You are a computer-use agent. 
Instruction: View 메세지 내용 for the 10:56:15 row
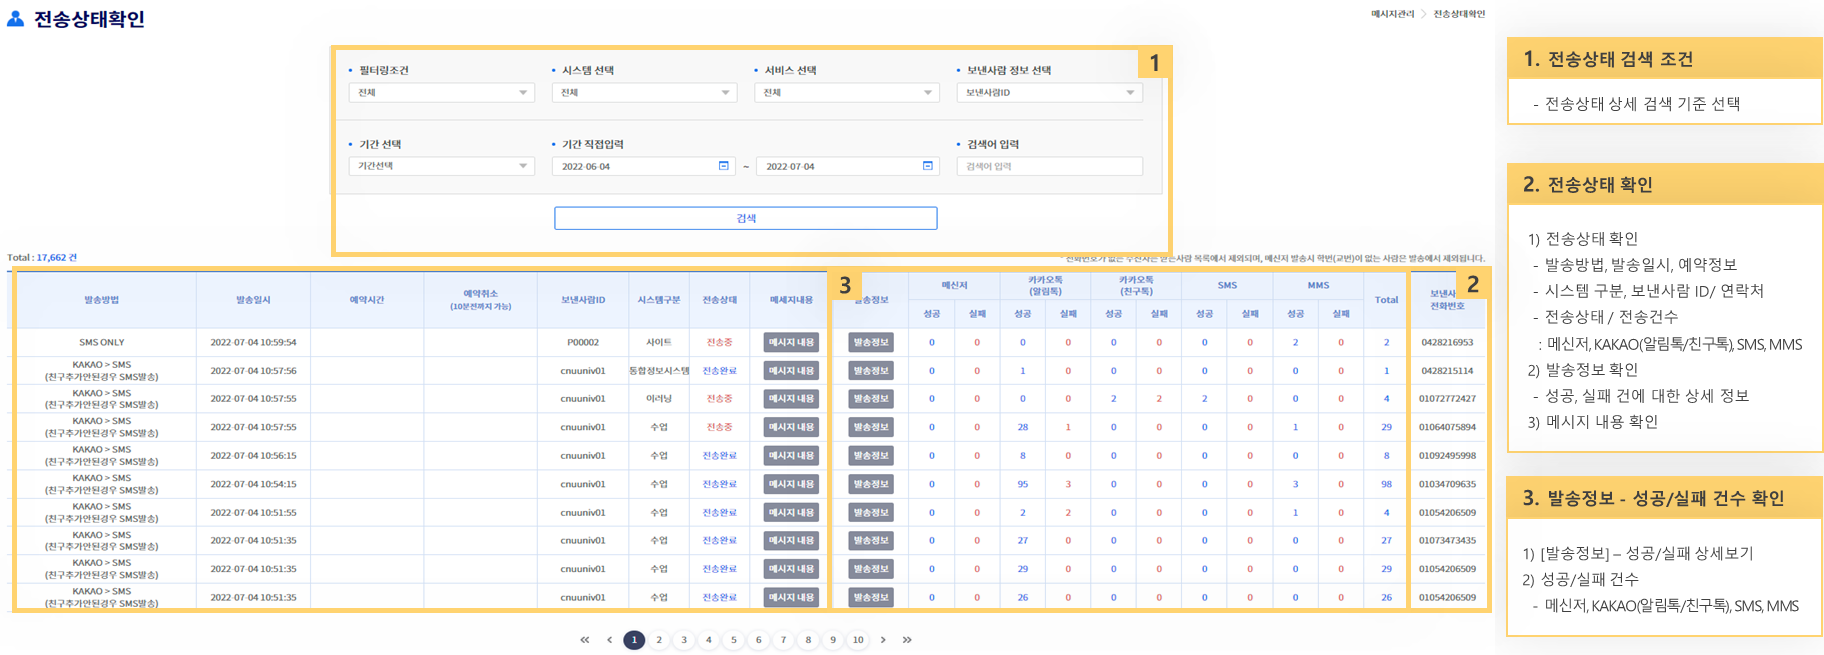[x=791, y=456]
